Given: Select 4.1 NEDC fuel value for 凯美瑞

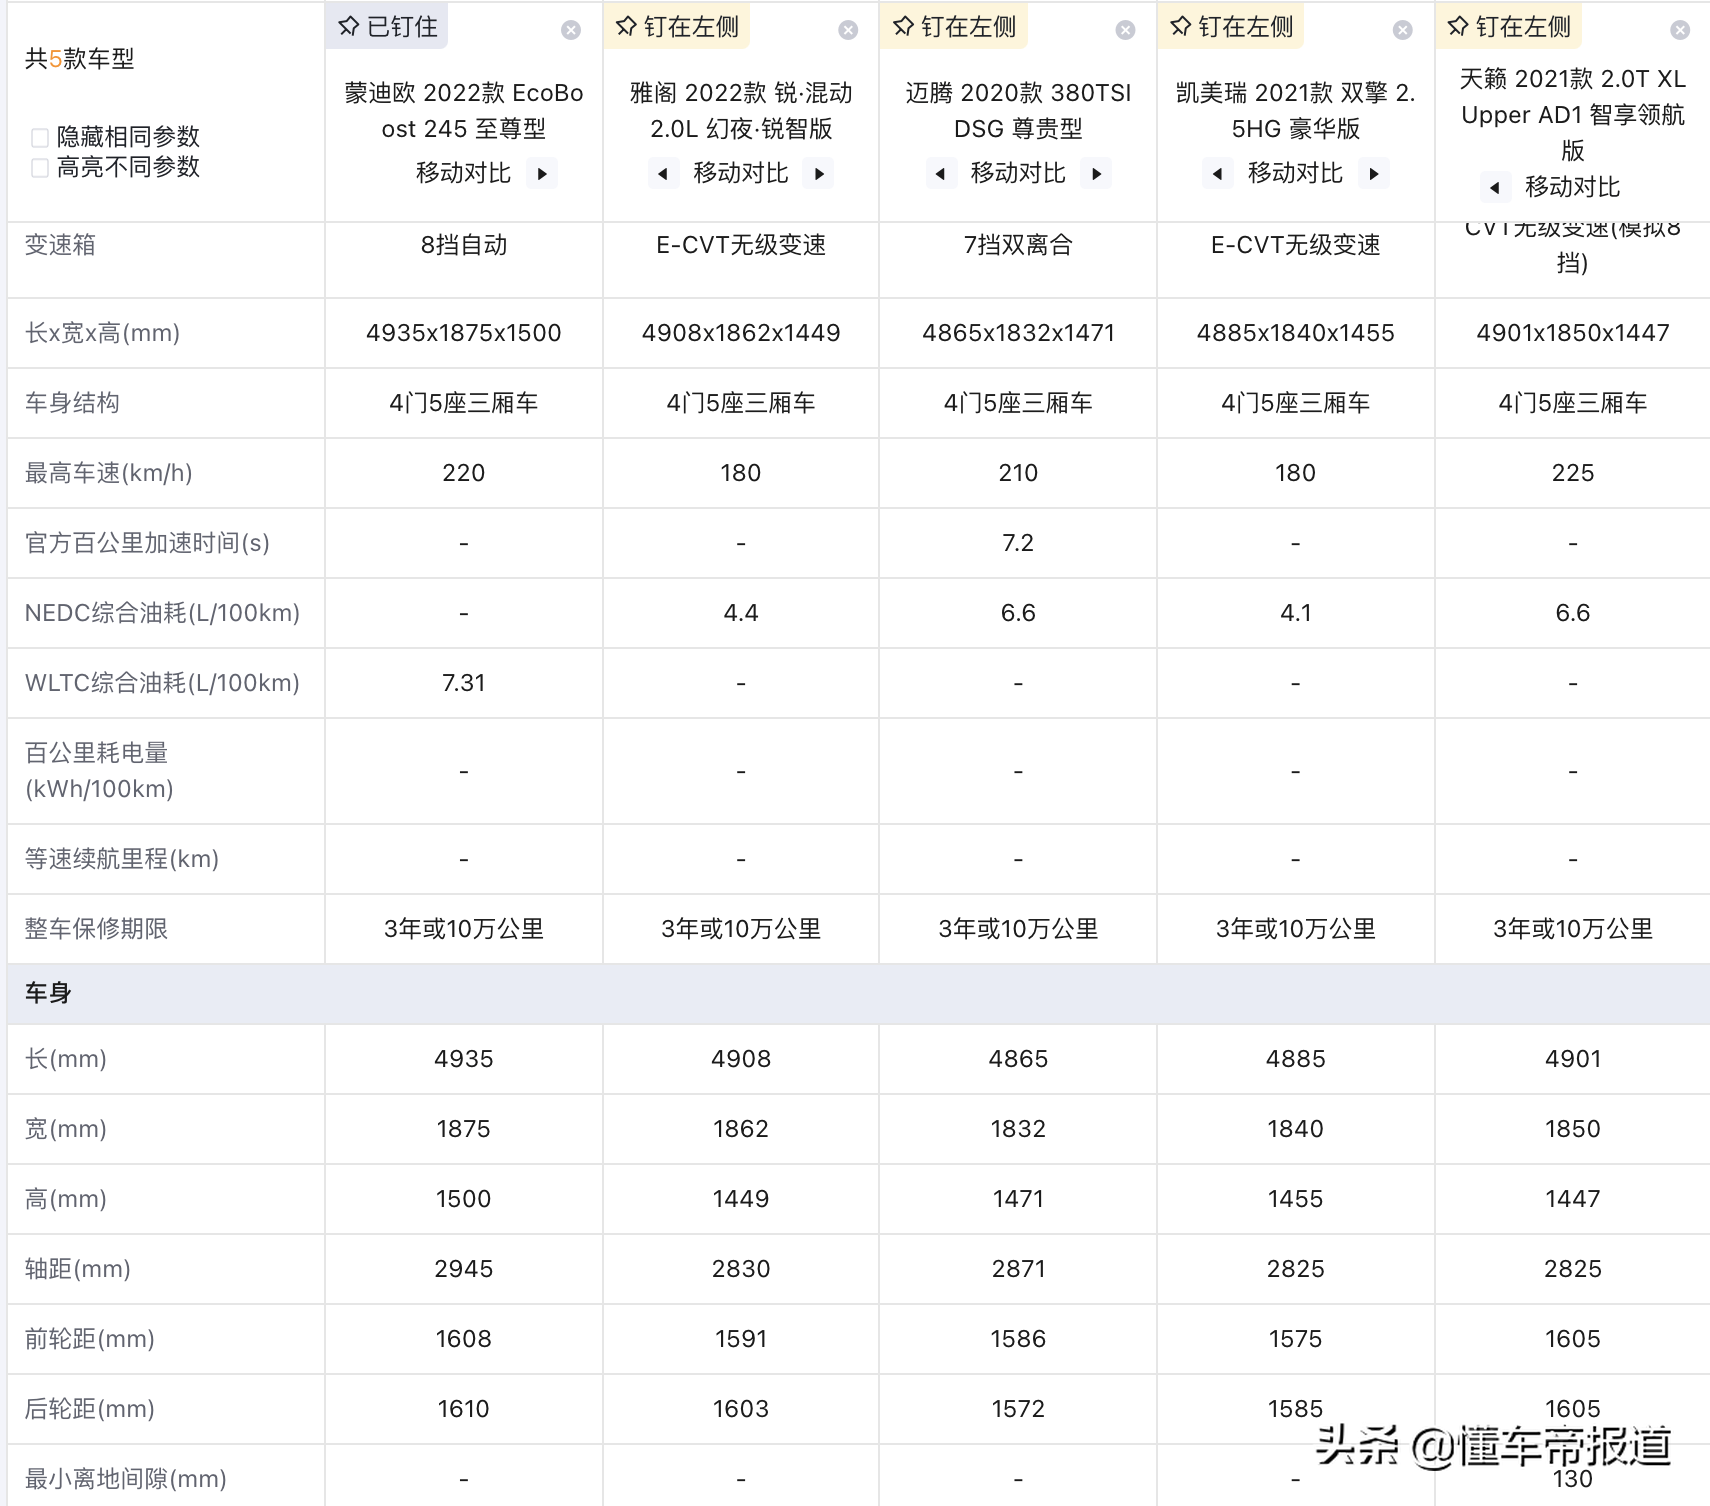Looking at the screenshot, I should tap(1296, 613).
